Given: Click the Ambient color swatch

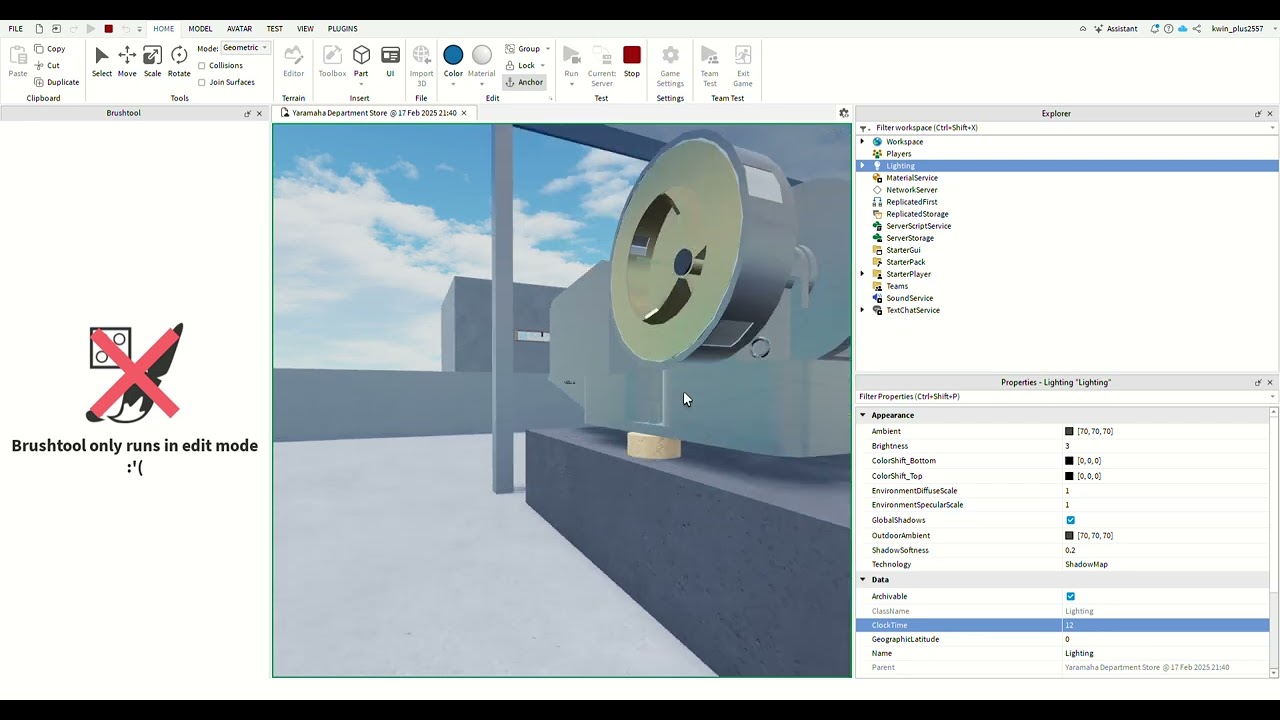Looking at the screenshot, I should (1069, 432).
